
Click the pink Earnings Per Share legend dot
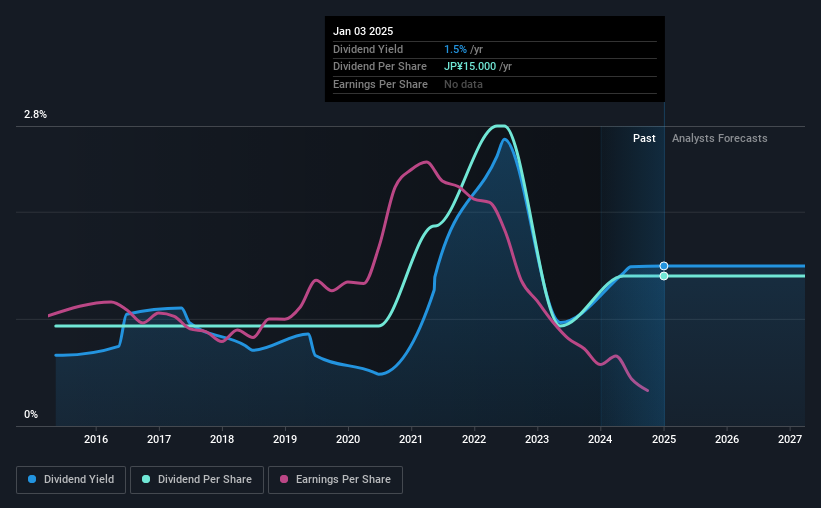click(284, 479)
